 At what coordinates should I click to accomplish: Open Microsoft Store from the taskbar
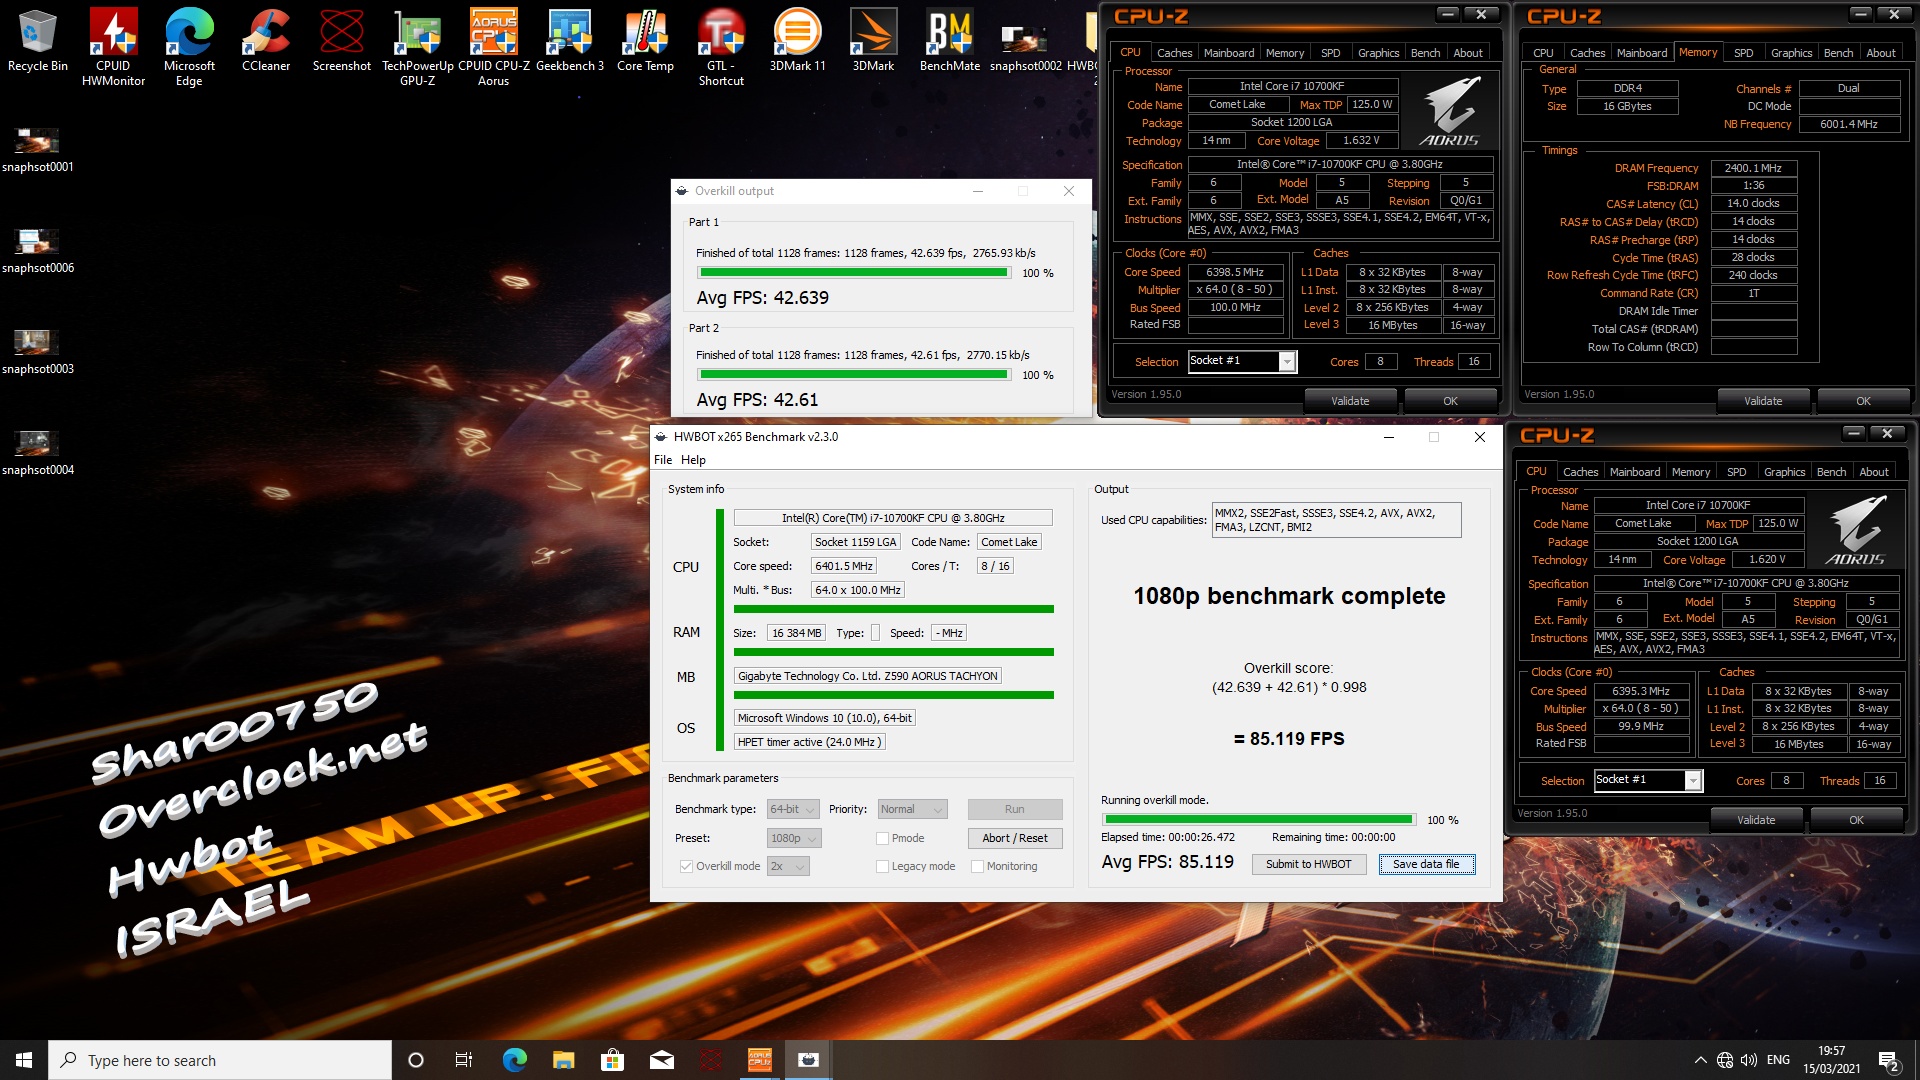pyautogui.click(x=612, y=1060)
